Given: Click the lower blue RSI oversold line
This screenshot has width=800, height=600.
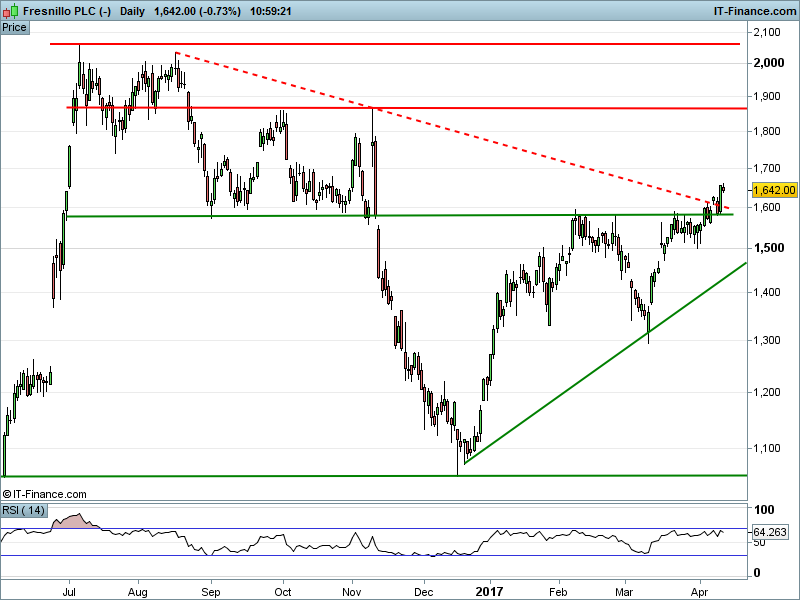Looking at the screenshot, I should coord(373,556).
